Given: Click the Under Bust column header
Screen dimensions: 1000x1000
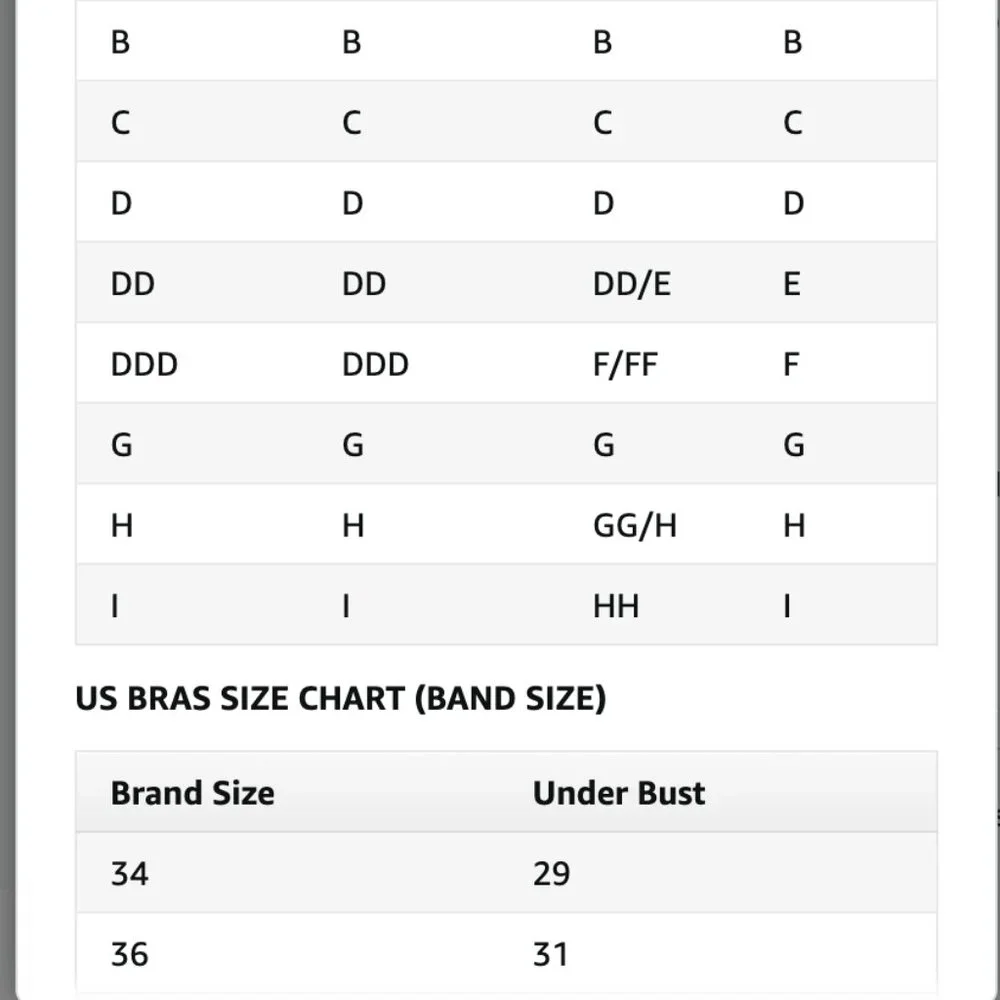Looking at the screenshot, I should click(619, 793).
